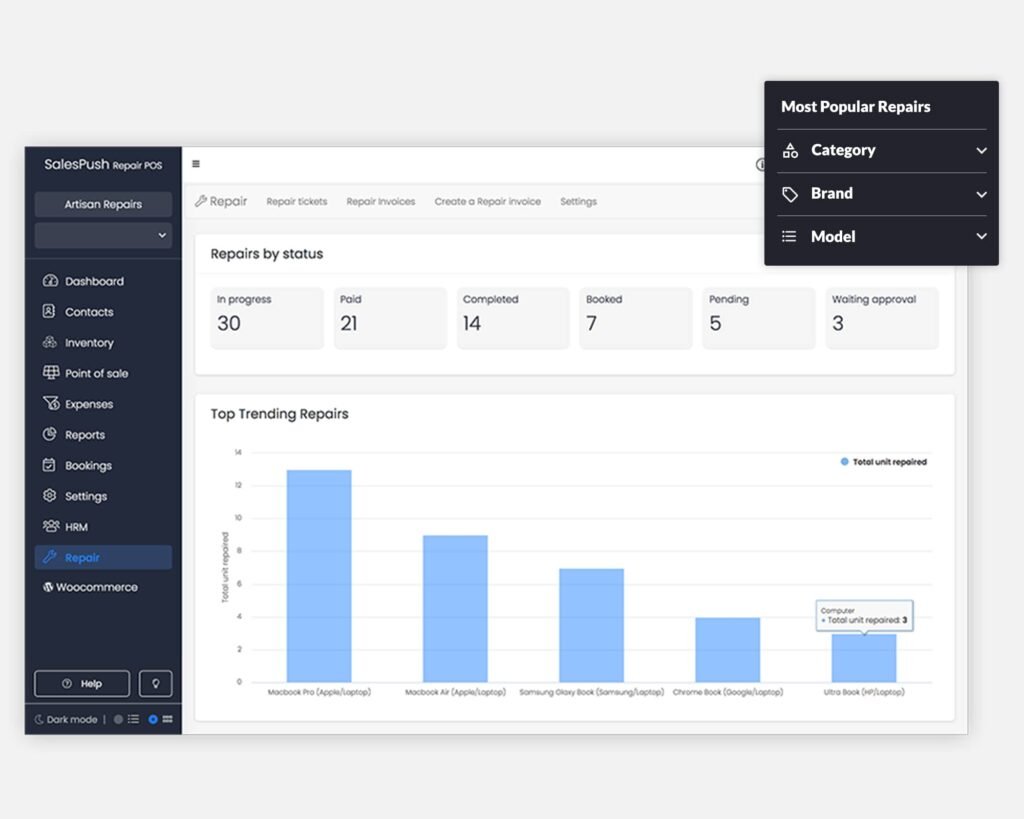Expand the Brand filter chevron

pyautogui.click(x=981, y=194)
